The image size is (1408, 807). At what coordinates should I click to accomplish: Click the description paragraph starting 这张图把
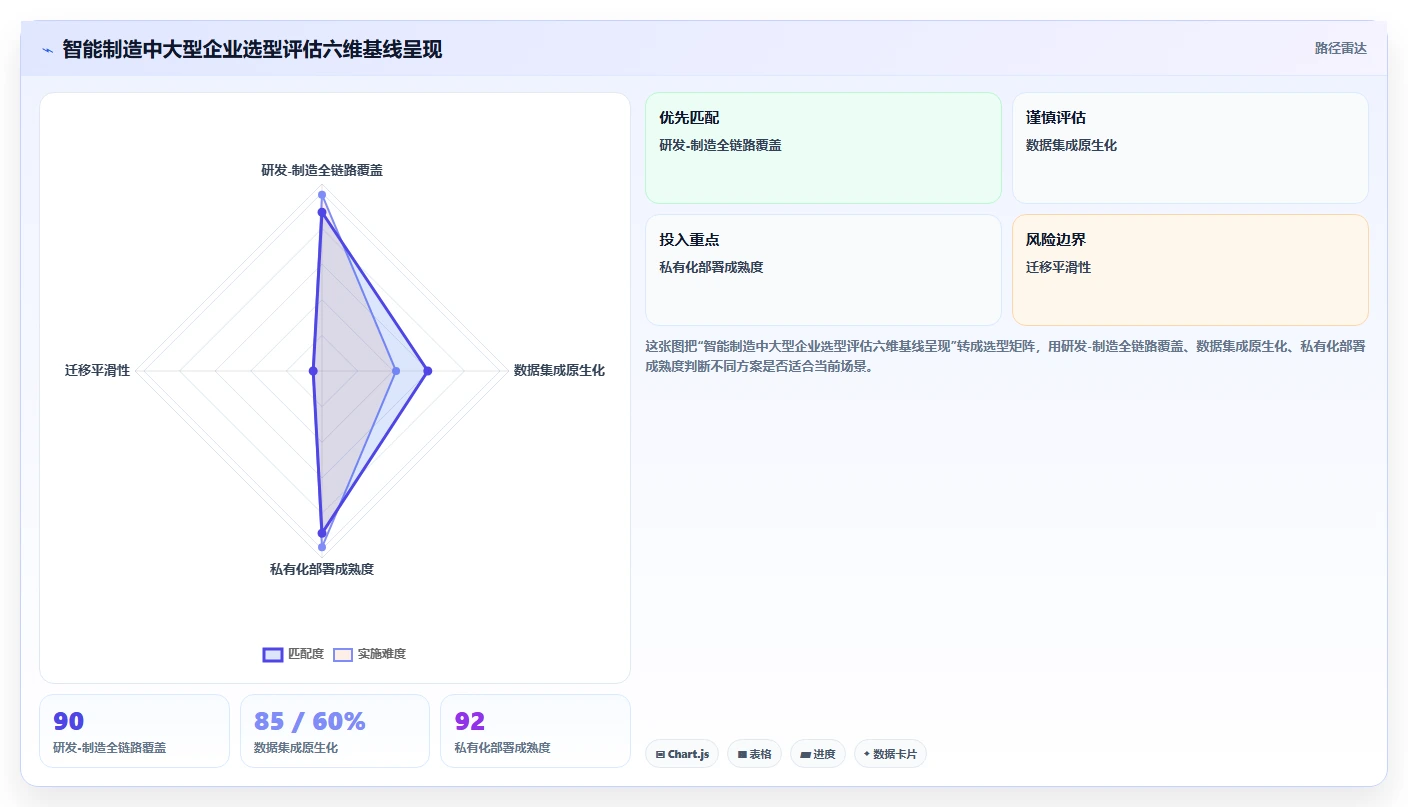pos(1006,356)
